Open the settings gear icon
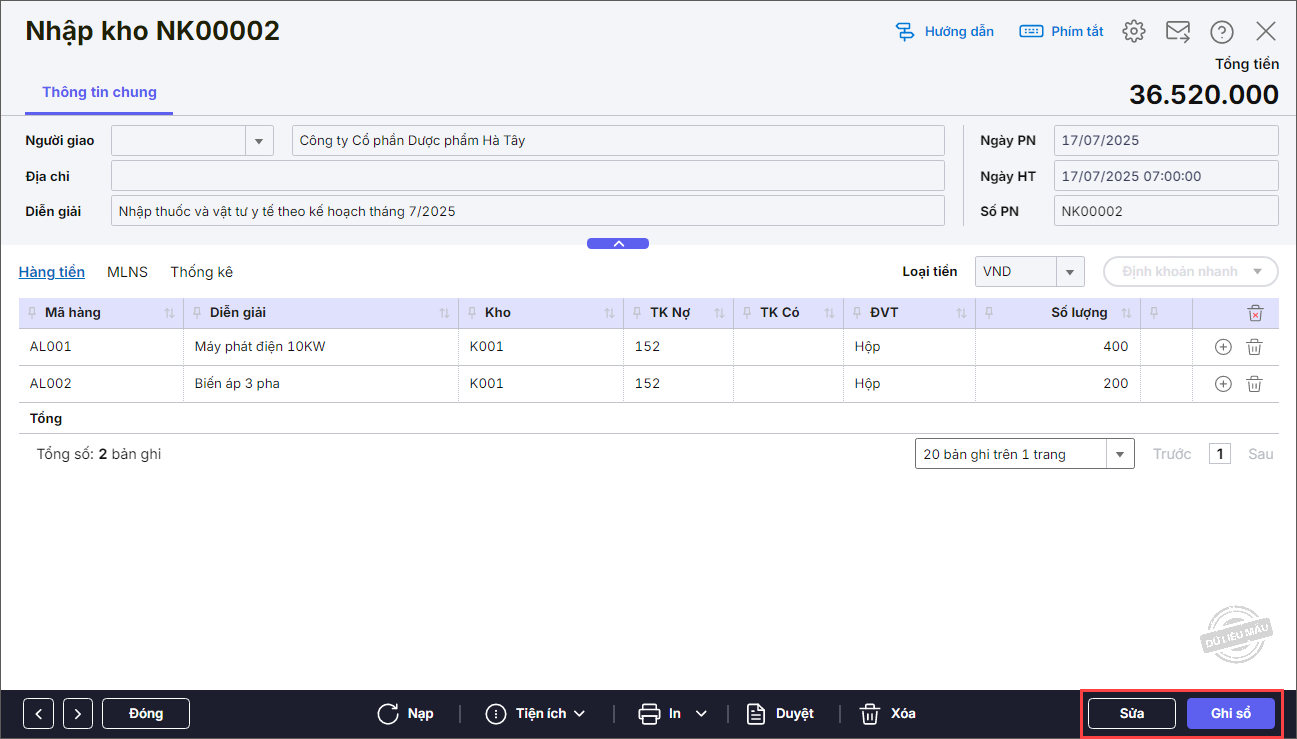The width and height of the screenshot is (1297, 739). pyautogui.click(x=1133, y=32)
